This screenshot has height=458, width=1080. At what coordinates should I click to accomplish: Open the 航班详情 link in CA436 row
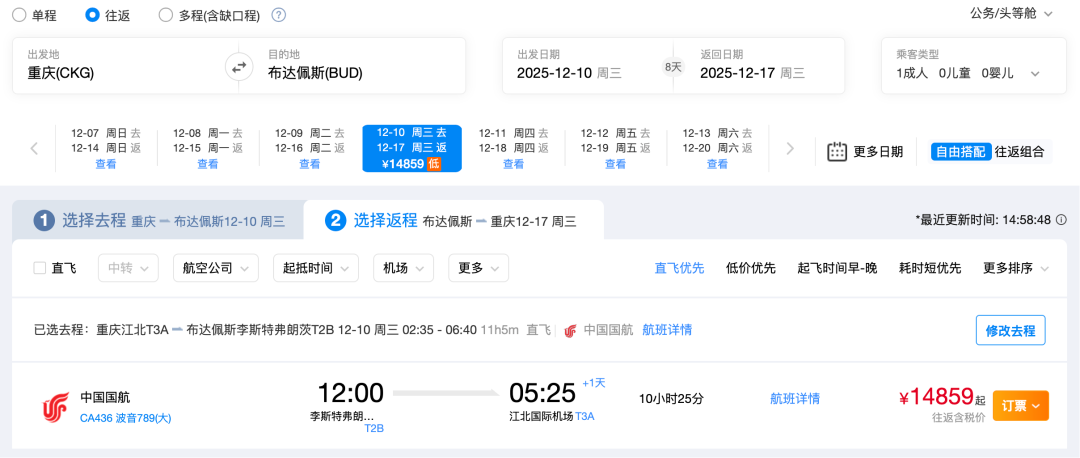(x=794, y=398)
